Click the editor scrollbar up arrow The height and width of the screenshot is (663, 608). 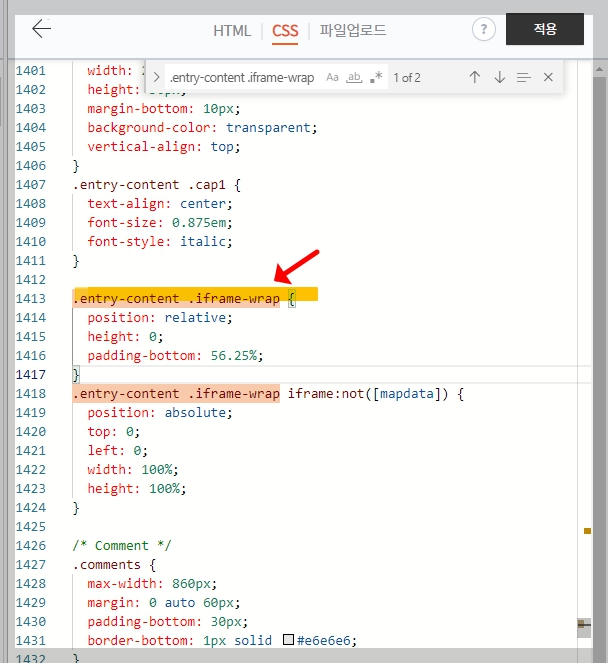600,69
